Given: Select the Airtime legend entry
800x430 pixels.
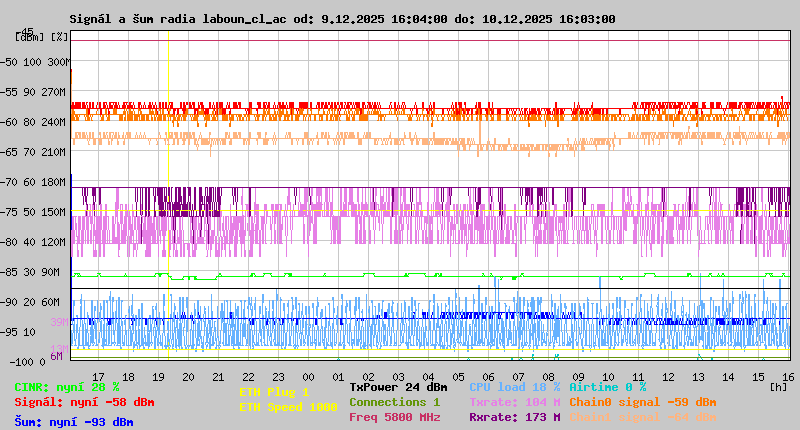Looking at the screenshot, I should [607, 387].
